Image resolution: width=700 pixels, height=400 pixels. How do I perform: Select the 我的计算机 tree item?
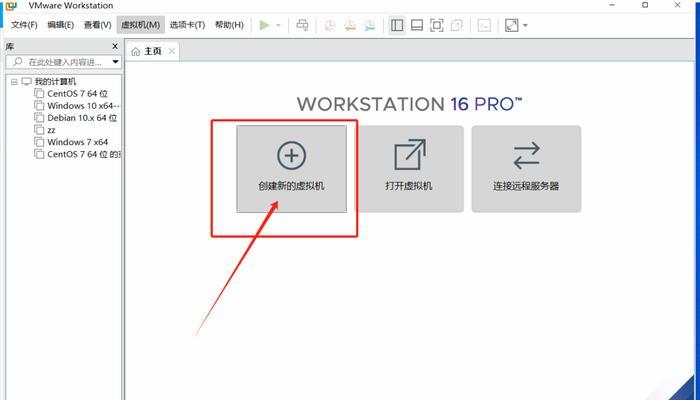pos(55,82)
